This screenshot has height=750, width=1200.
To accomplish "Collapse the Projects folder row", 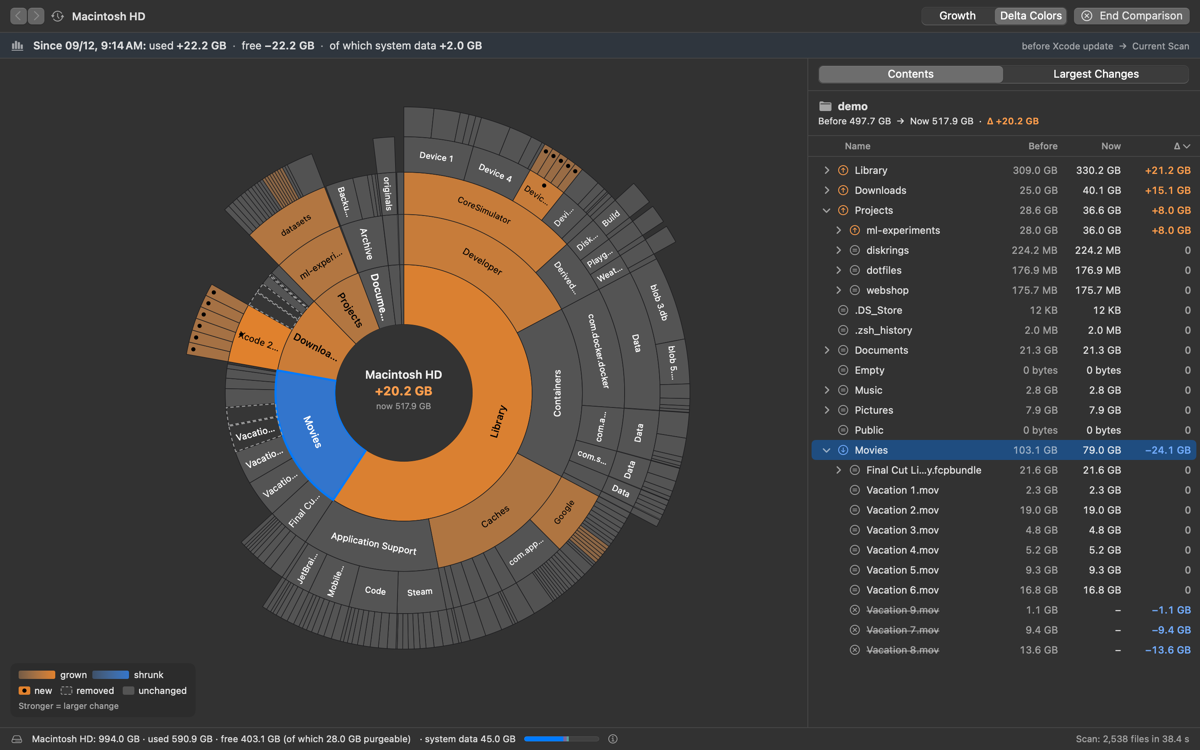I will (826, 210).
